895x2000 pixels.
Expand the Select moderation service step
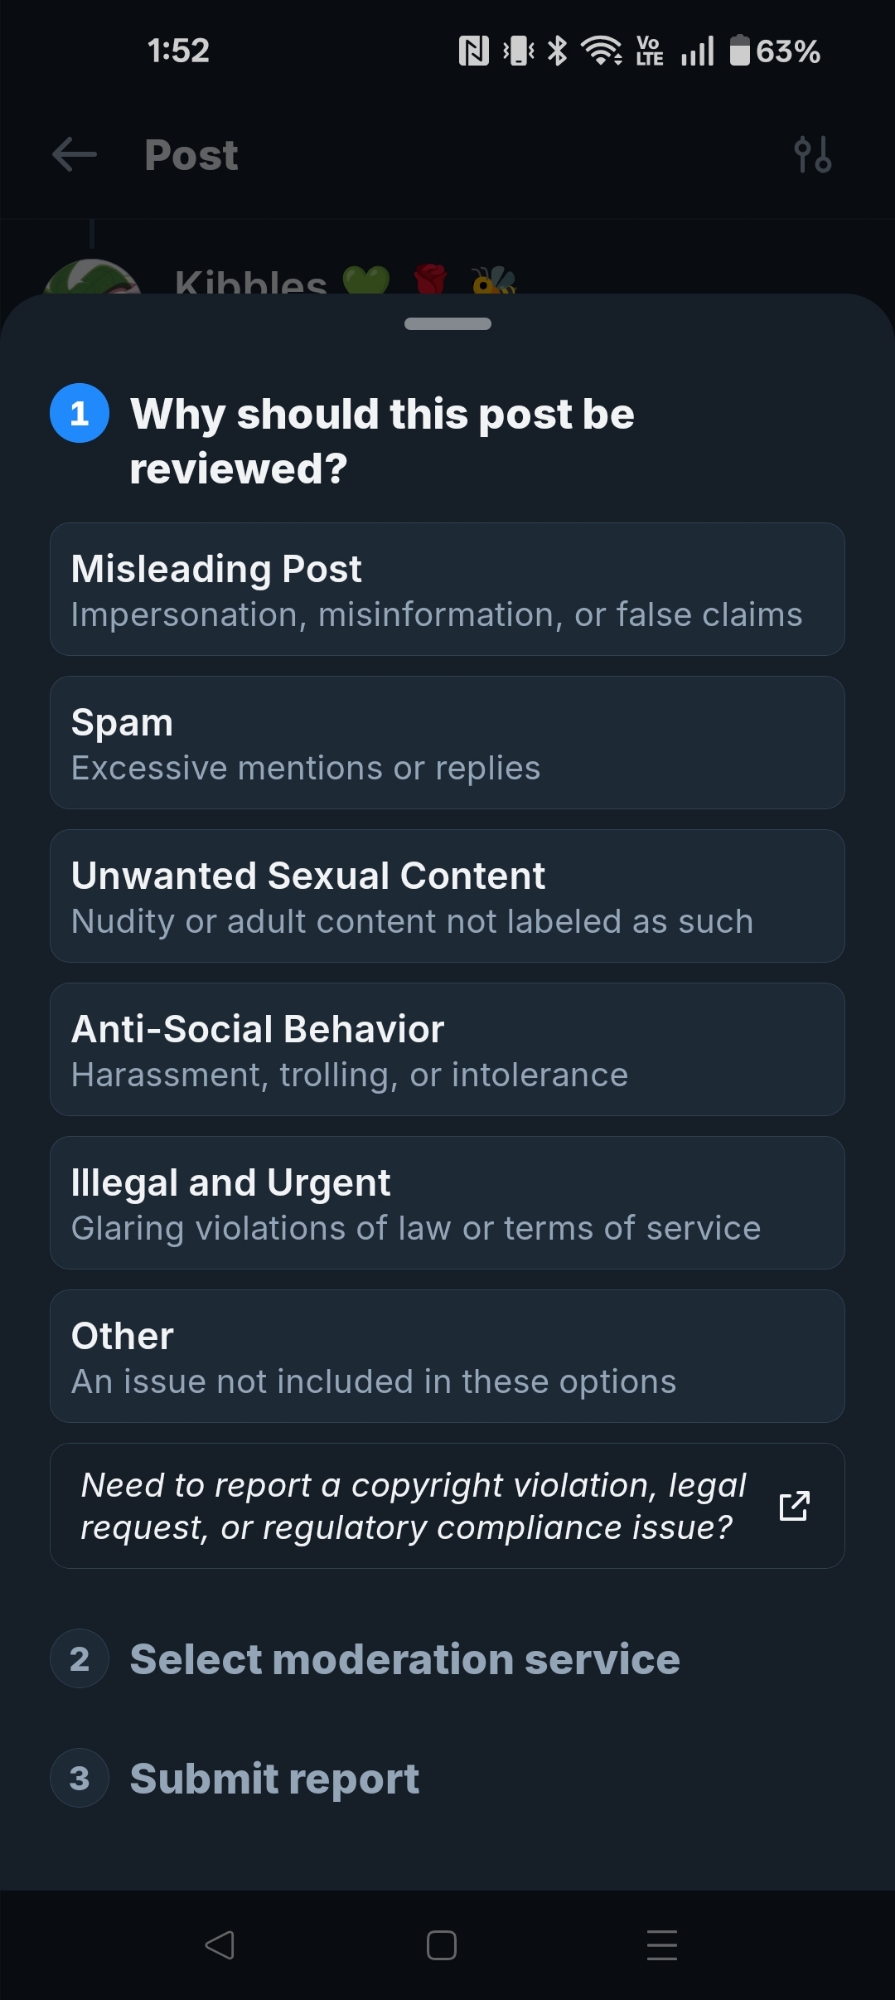point(405,1659)
